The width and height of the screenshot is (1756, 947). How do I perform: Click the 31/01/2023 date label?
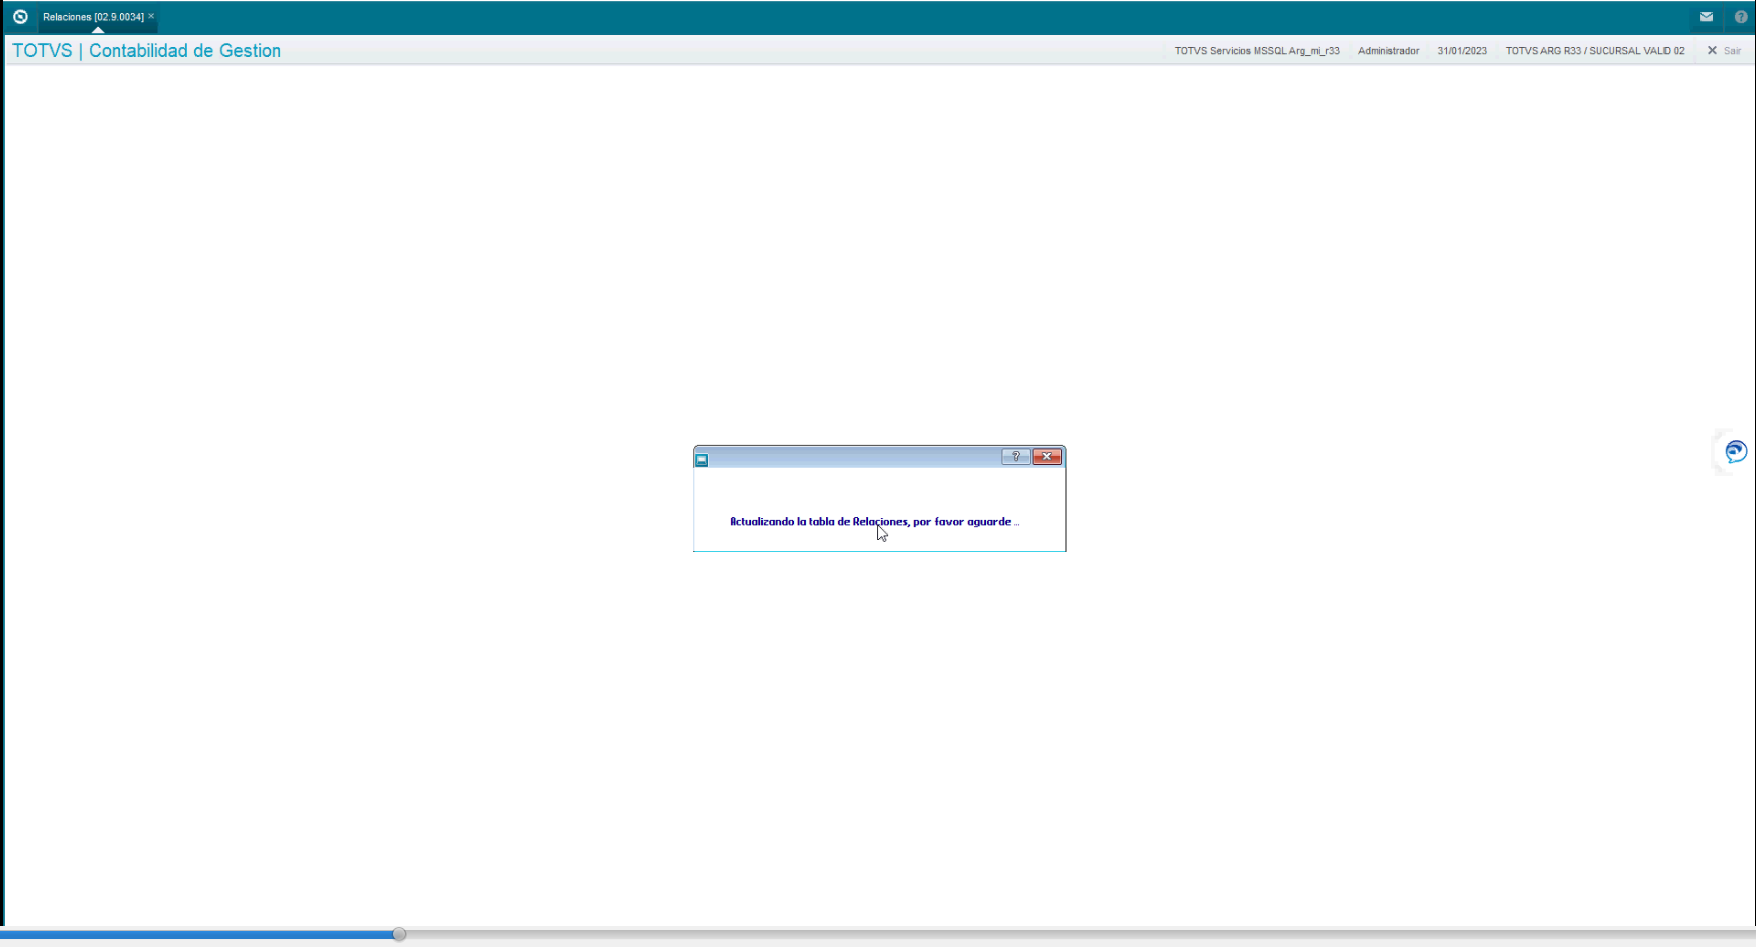coord(1462,51)
